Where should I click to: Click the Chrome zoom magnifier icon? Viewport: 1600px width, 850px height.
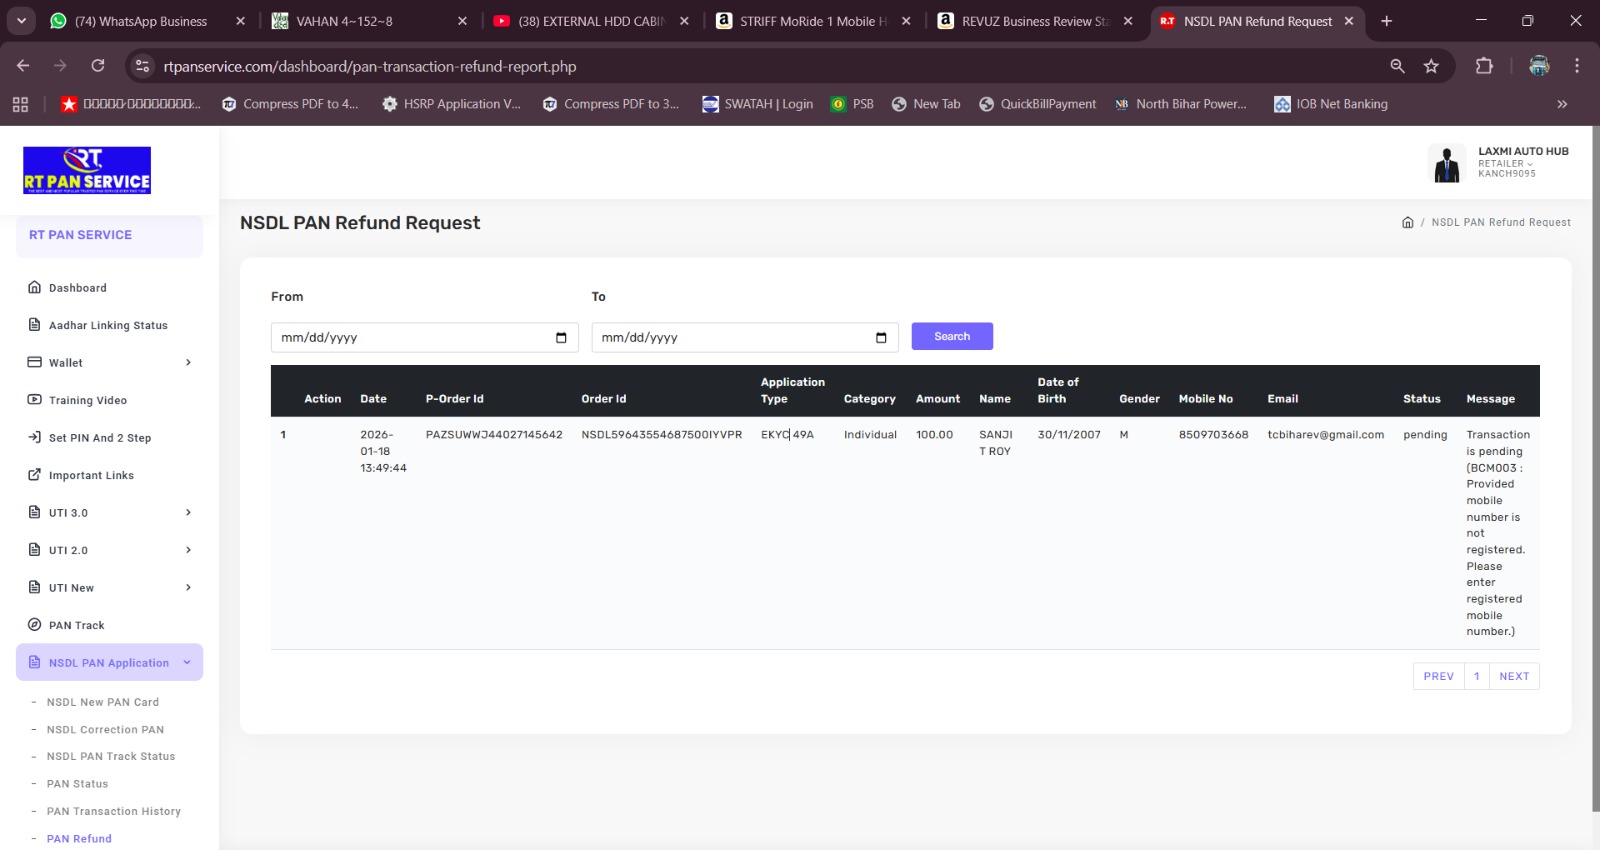click(1397, 66)
